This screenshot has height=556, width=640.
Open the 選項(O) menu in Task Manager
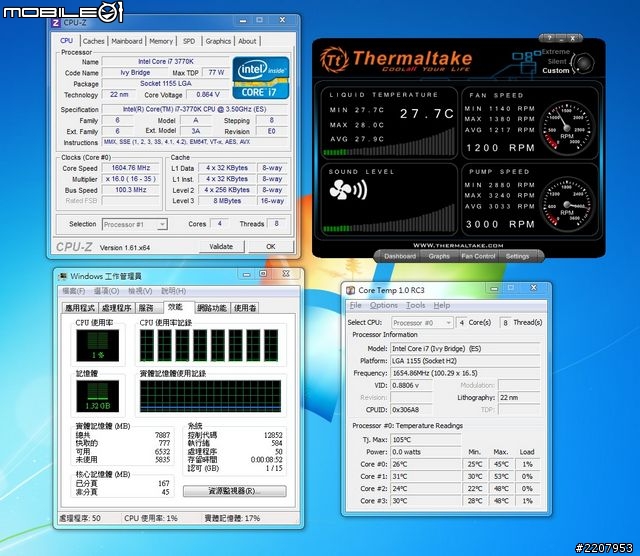pos(107,291)
